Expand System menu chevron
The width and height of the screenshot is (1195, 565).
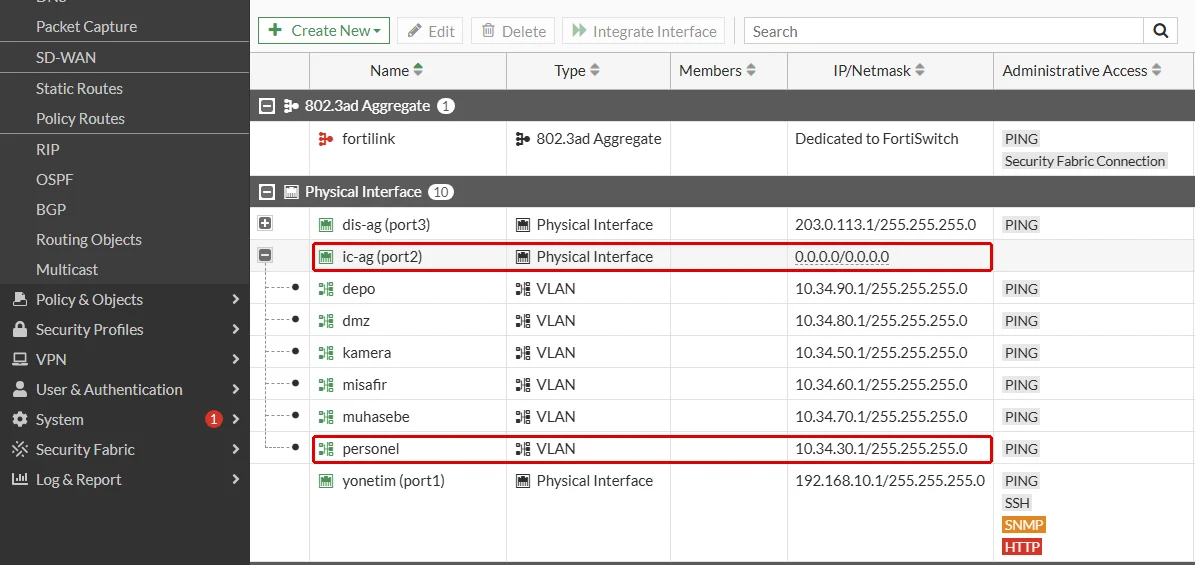click(x=235, y=419)
